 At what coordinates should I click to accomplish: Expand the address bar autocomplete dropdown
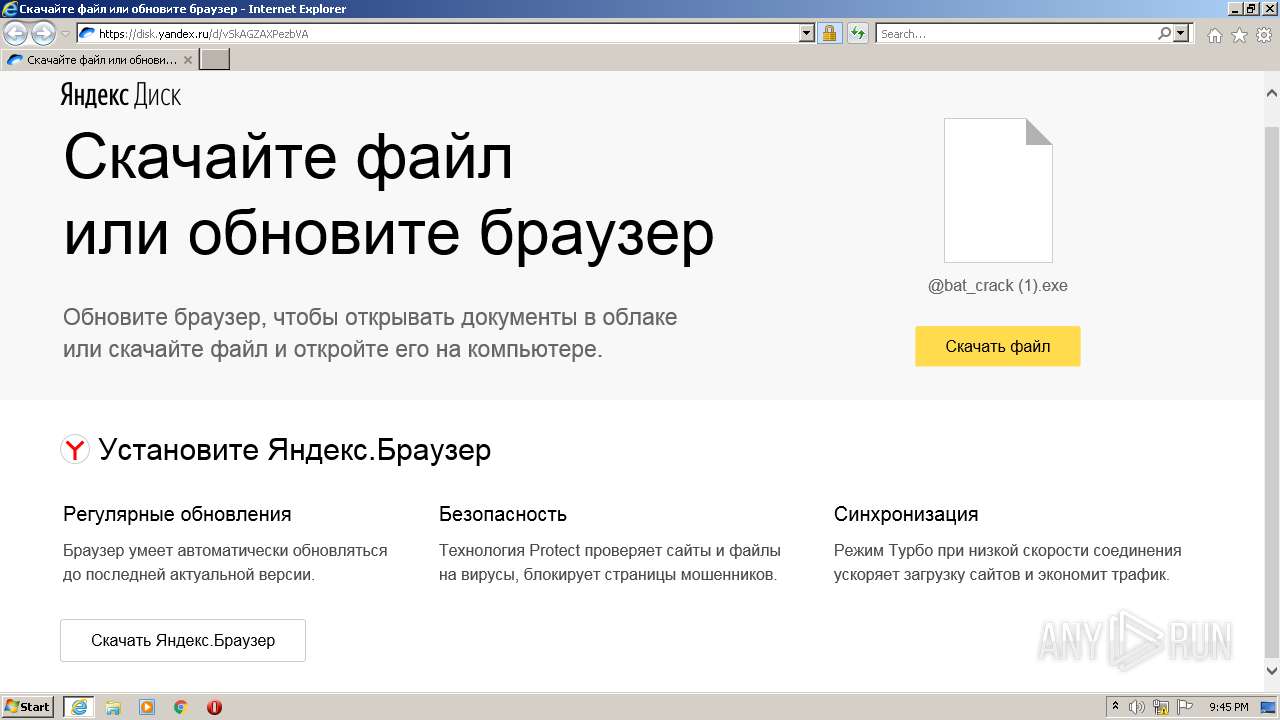(808, 33)
